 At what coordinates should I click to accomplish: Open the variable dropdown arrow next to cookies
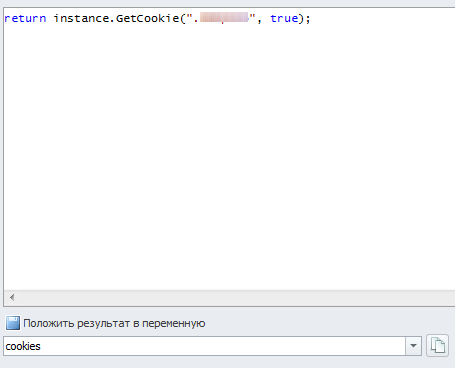413,346
